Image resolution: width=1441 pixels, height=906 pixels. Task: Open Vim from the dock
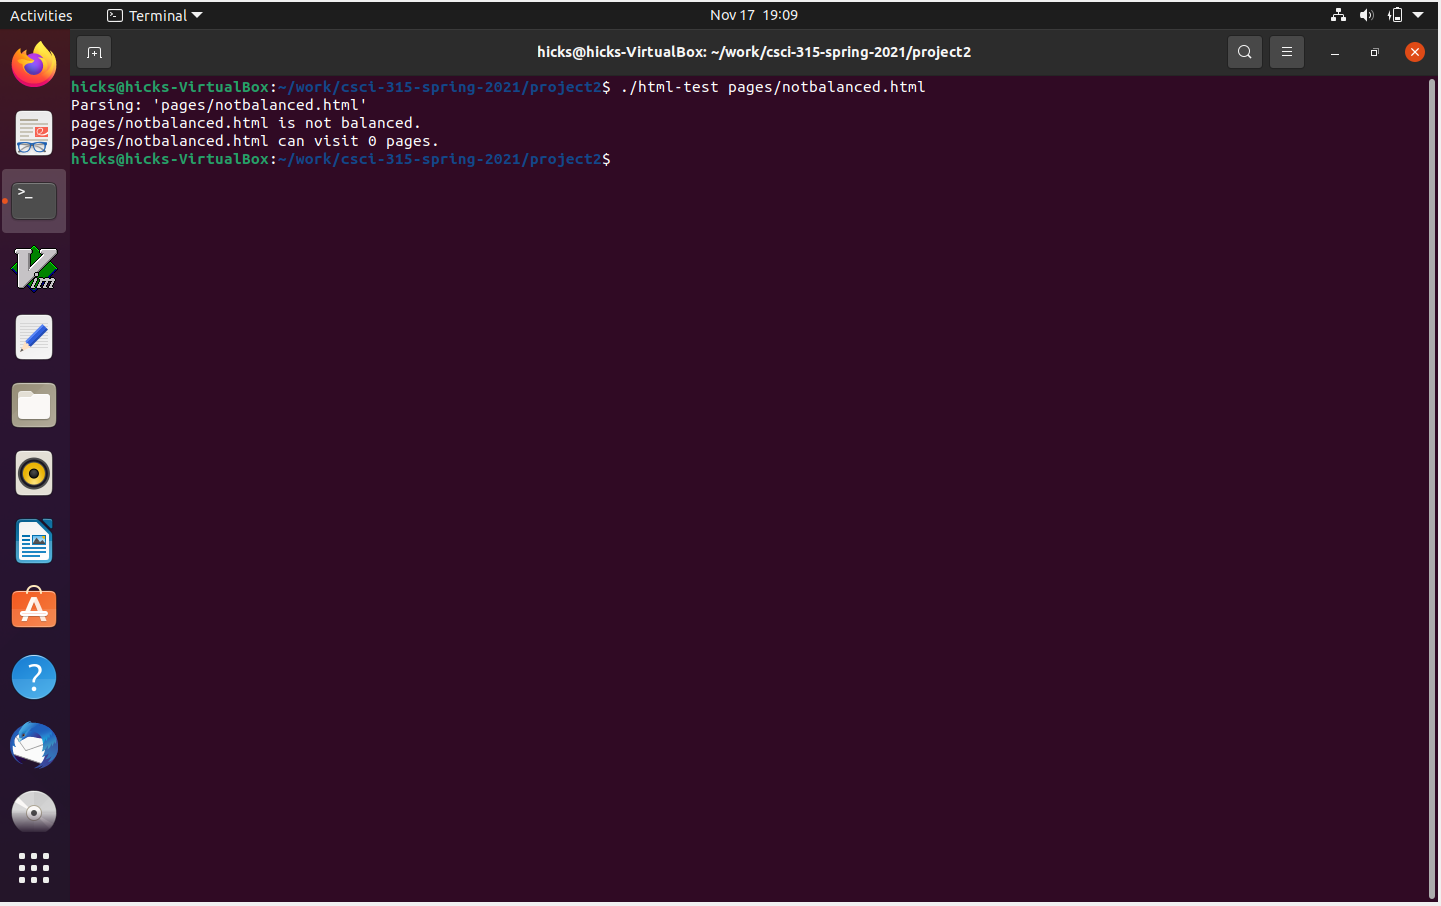coord(34,269)
